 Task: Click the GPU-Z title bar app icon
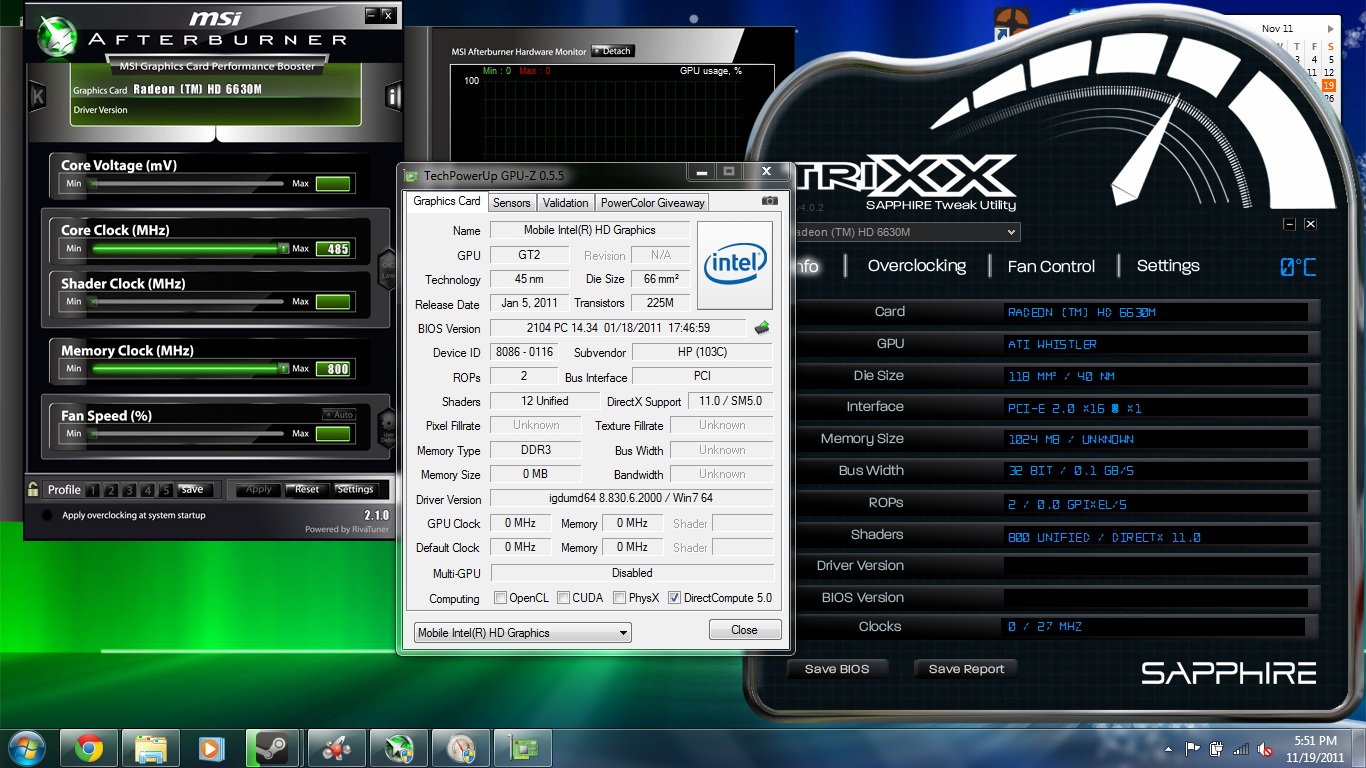tap(412, 175)
